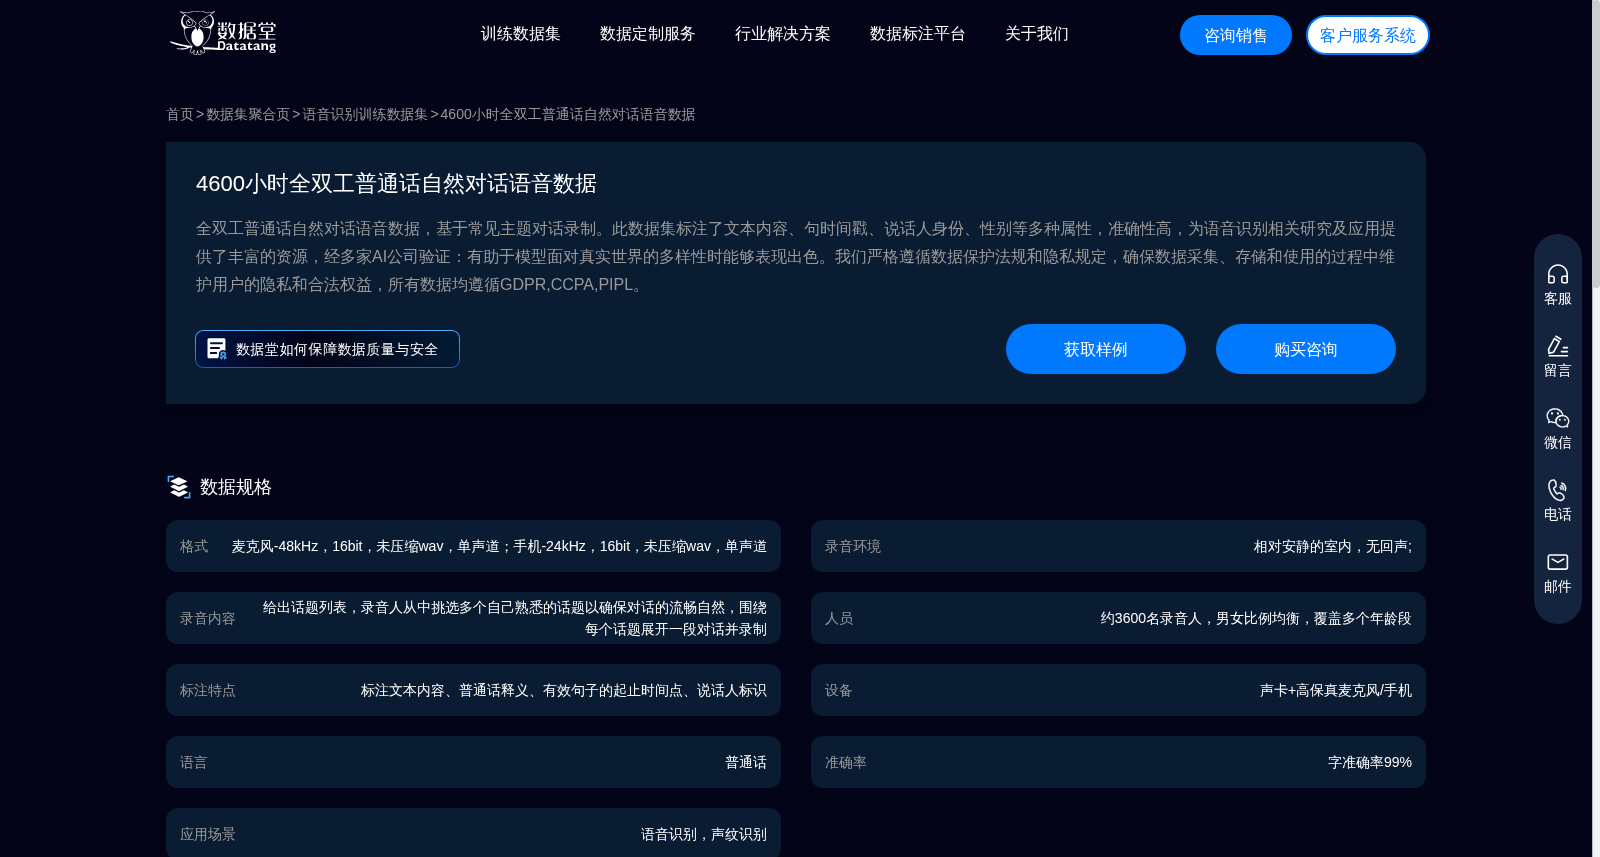The height and width of the screenshot is (857, 1600).
Task: Click the last breadcrumb 4600小时全双工普通话自然对话语音数据
Action: 568,114
